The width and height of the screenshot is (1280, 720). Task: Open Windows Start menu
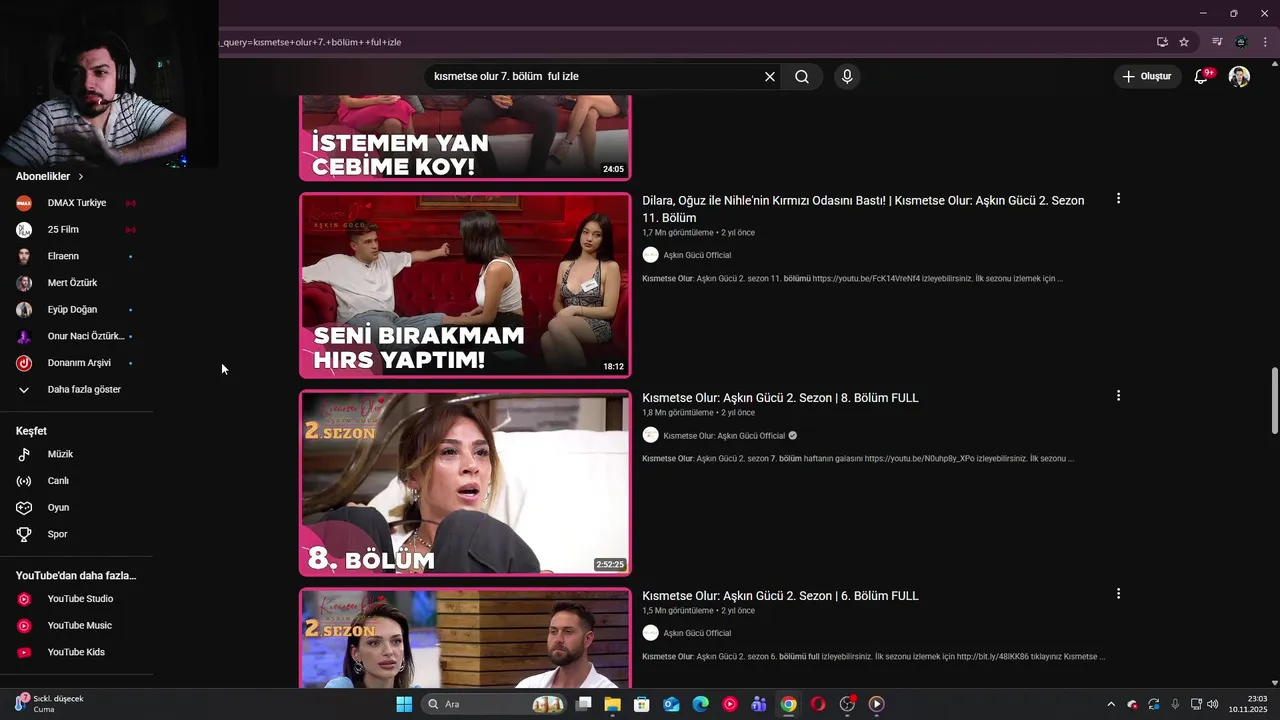point(404,704)
